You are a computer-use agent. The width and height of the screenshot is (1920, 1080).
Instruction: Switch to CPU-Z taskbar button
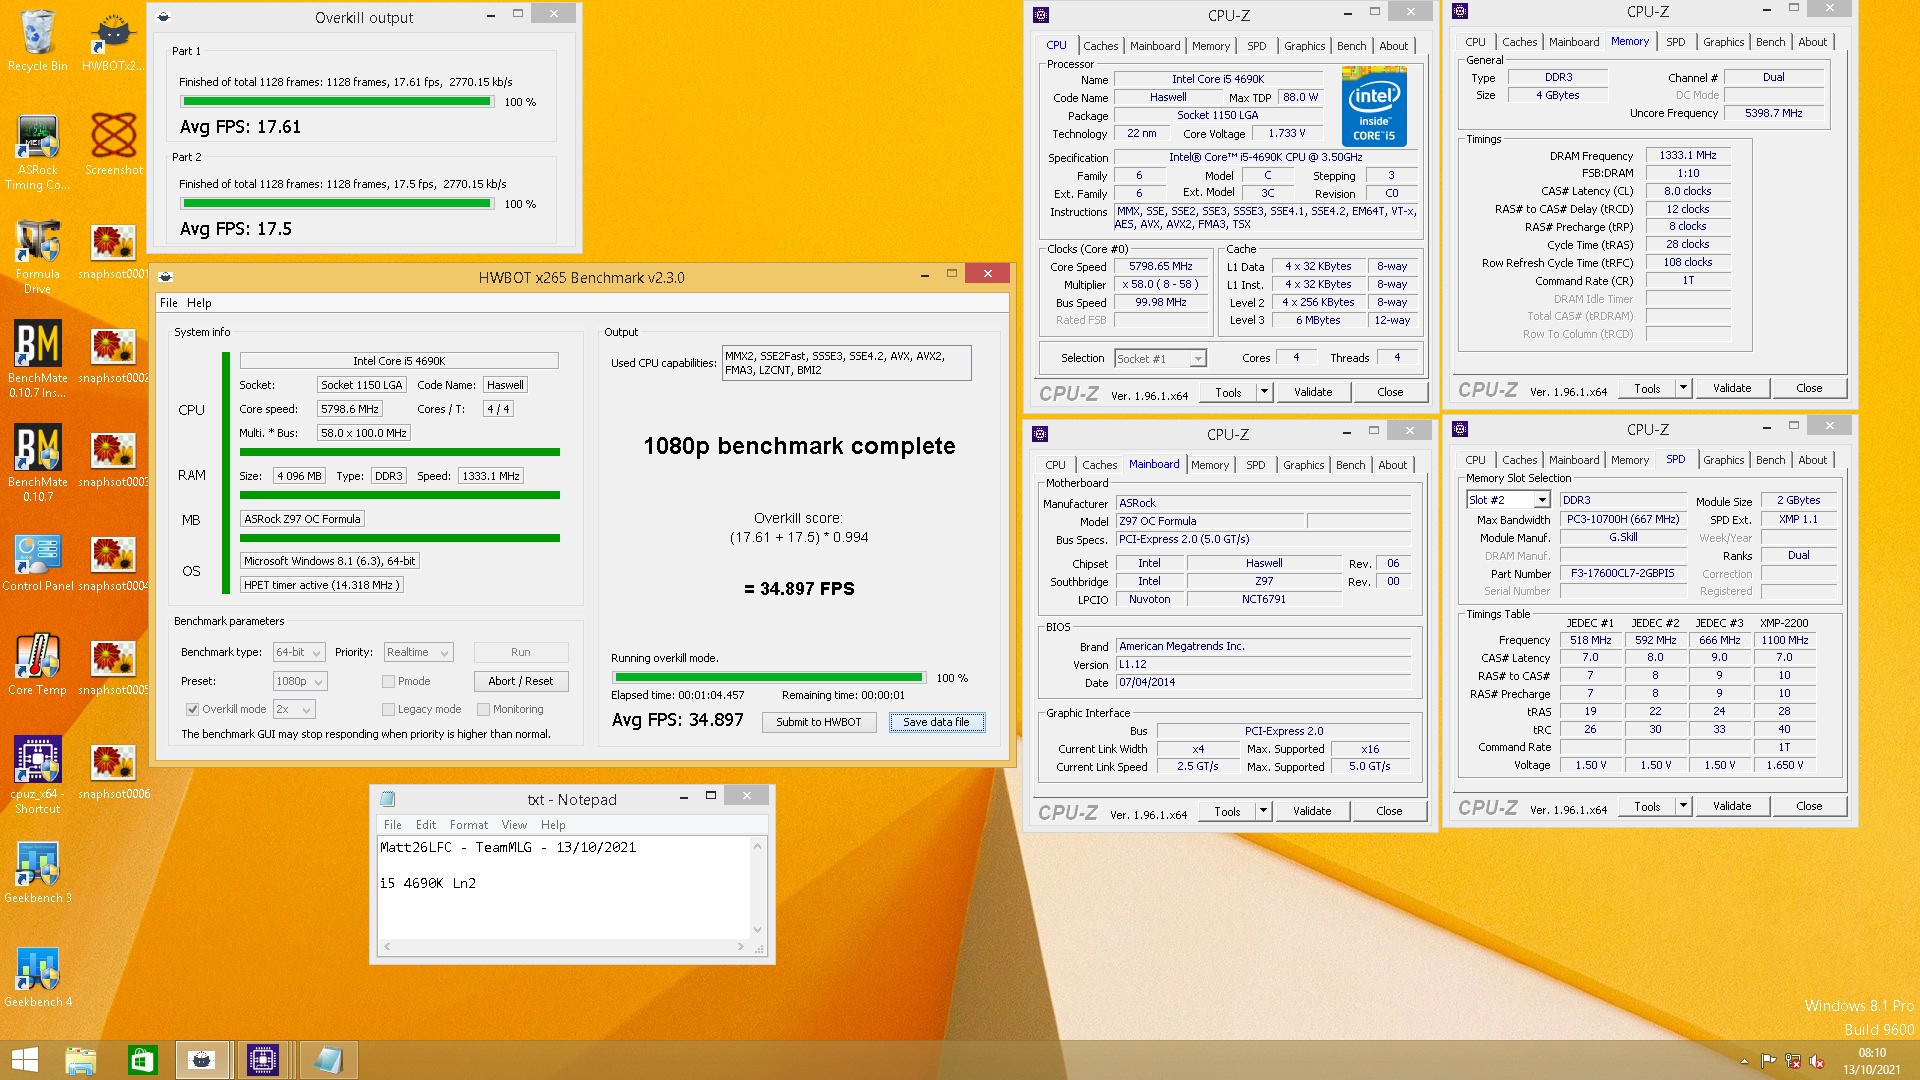pos(263,1060)
